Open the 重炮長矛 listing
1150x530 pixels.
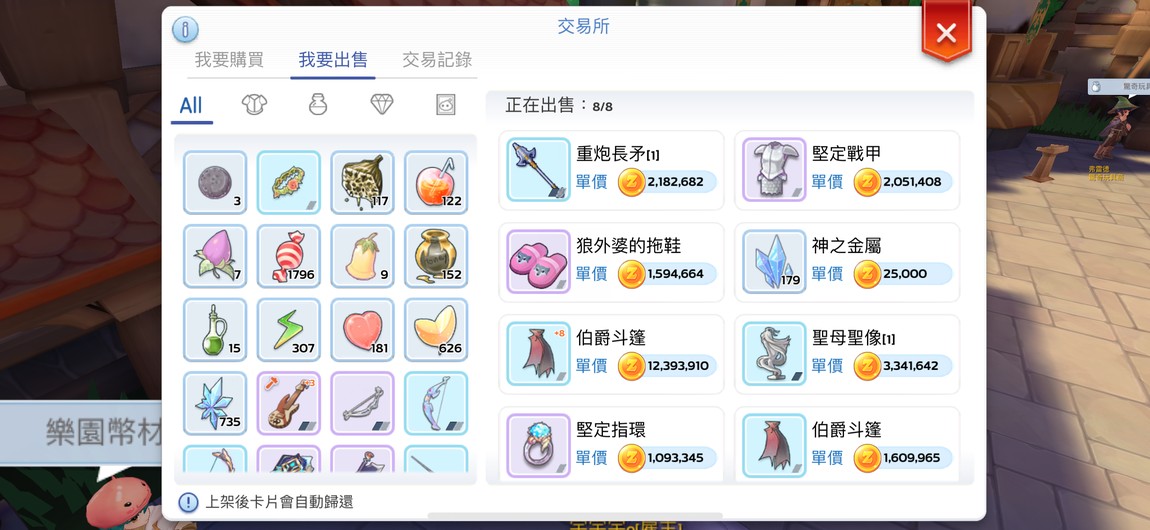612,170
